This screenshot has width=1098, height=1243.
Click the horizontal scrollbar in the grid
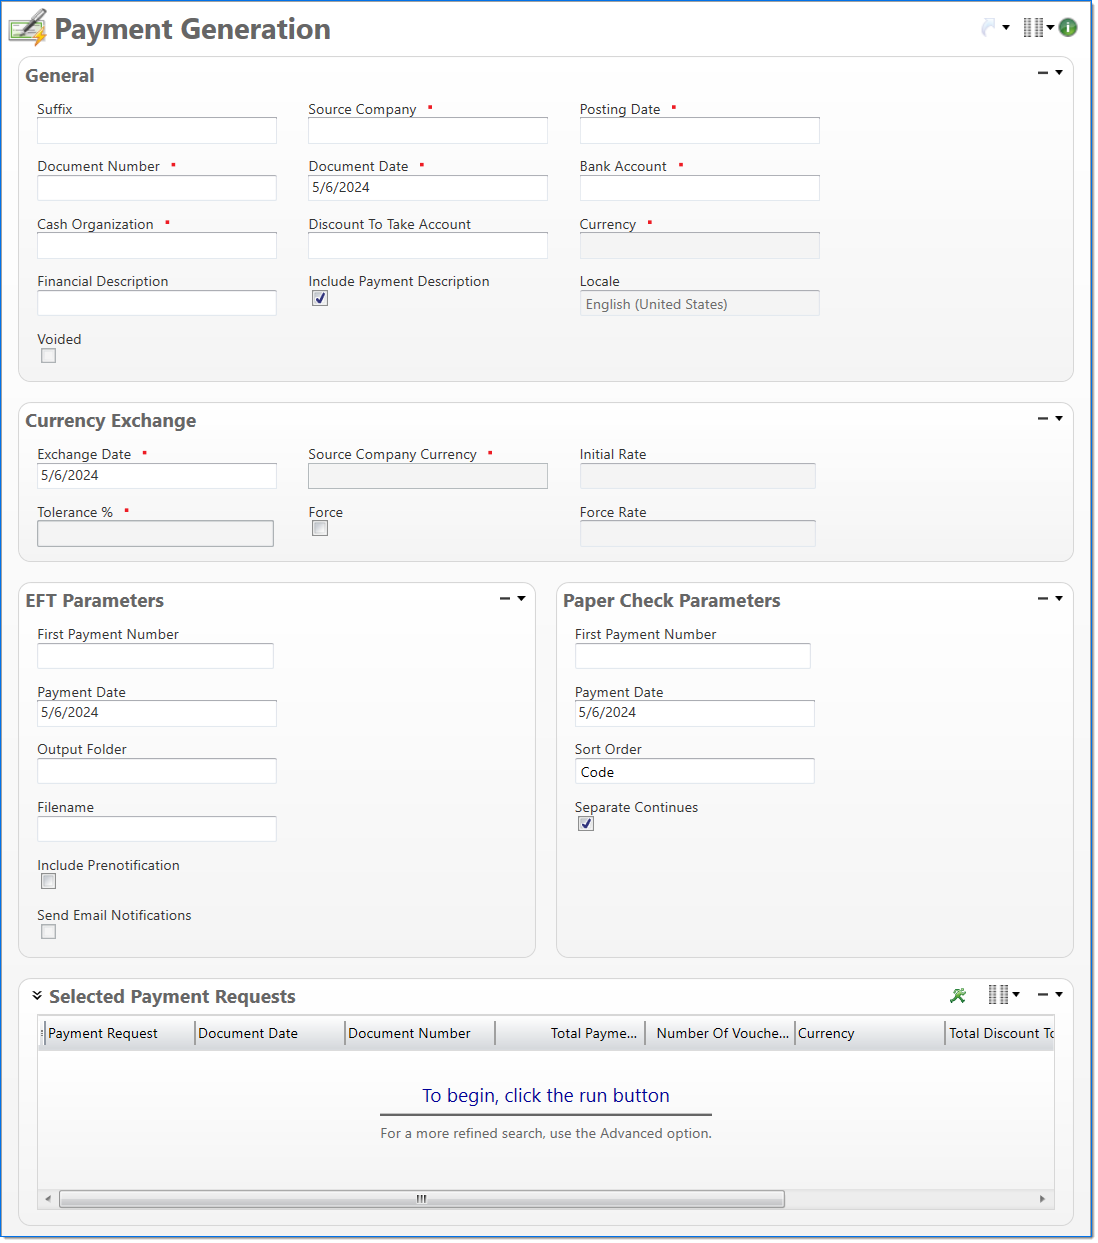421,1199
